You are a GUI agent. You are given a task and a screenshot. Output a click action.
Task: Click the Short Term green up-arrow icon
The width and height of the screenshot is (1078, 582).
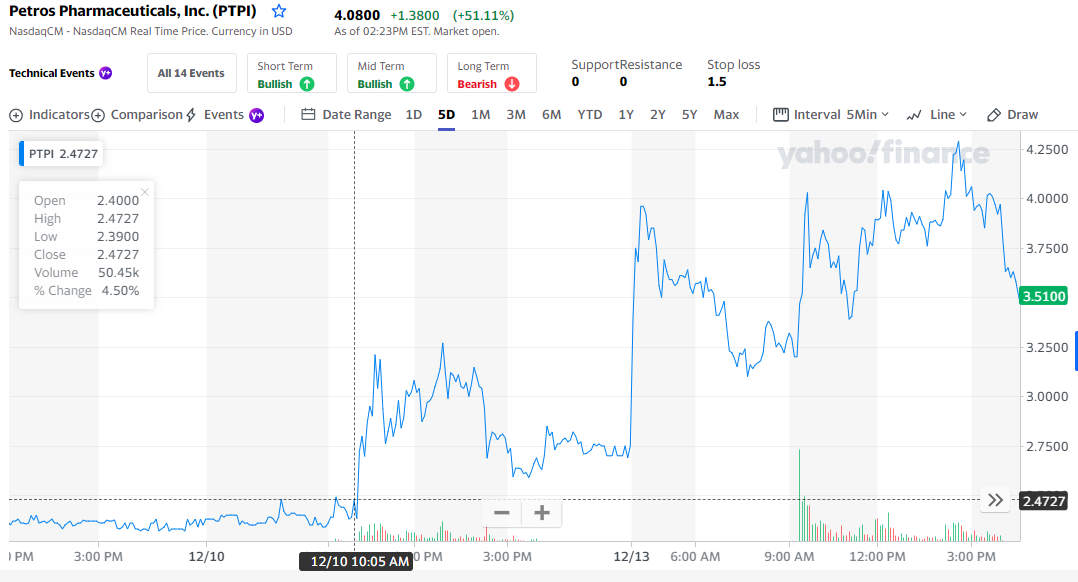tap(307, 84)
